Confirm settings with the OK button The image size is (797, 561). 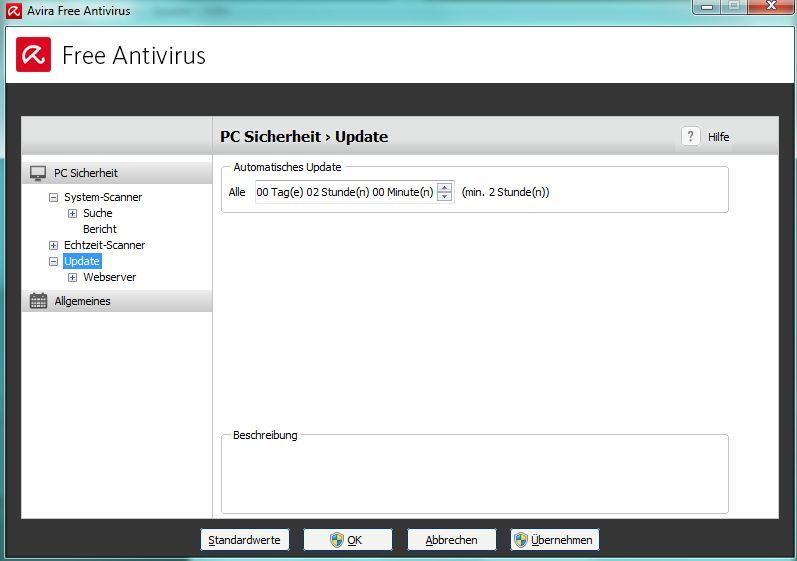tap(348, 540)
